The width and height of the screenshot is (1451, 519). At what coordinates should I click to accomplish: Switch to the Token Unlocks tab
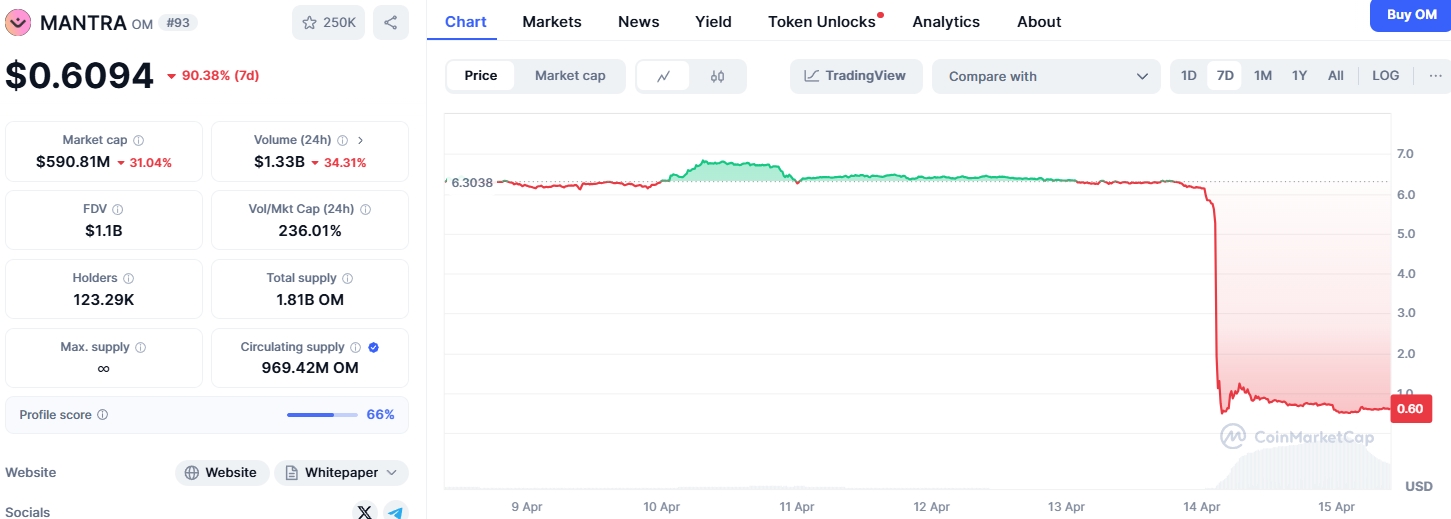coord(822,21)
